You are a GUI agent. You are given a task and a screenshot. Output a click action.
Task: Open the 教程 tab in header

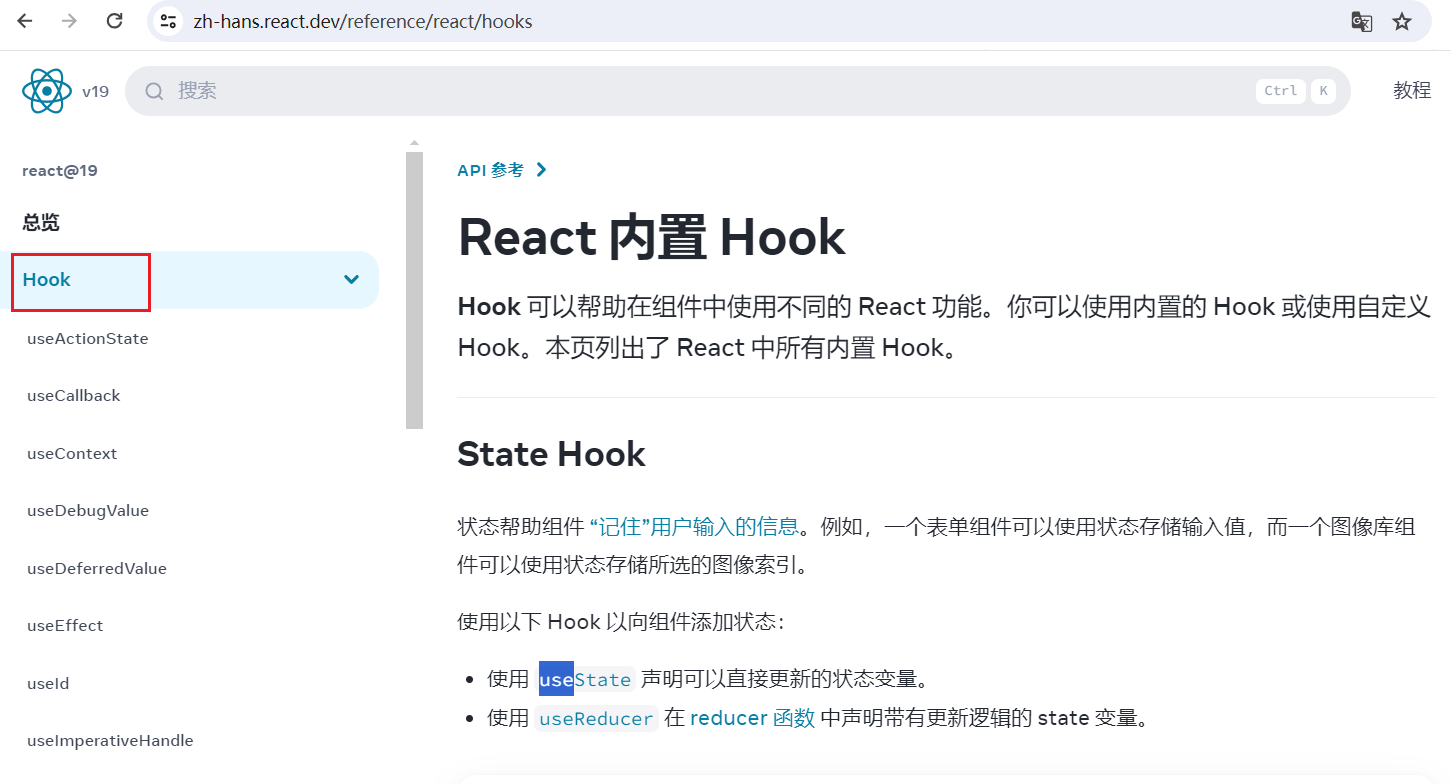(1412, 91)
